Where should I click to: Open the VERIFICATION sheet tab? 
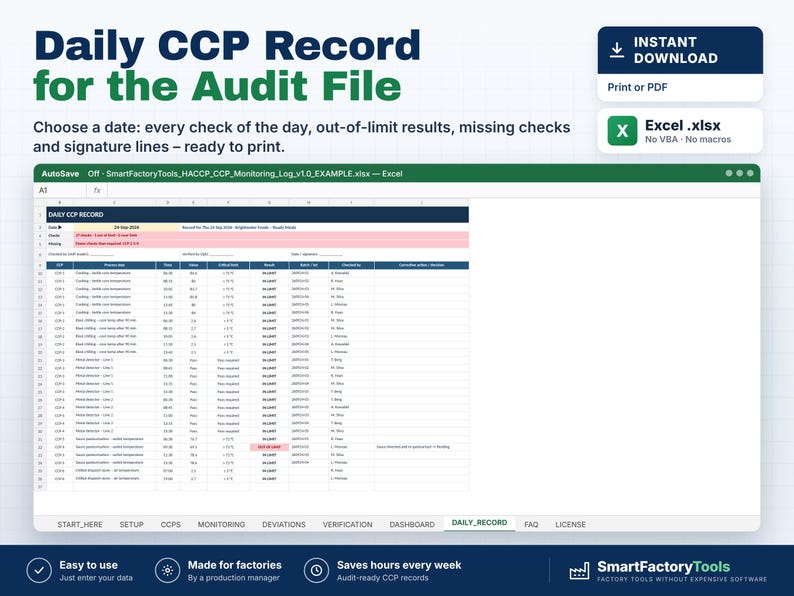click(x=347, y=525)
